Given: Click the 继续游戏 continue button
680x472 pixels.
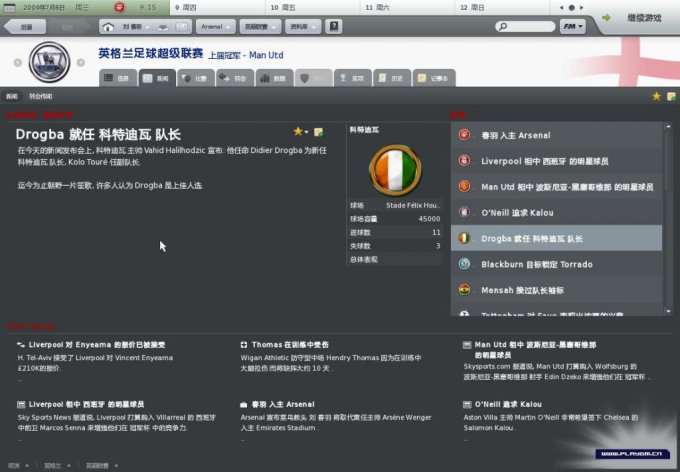Looking at the screenshot, I should point(644,18).
